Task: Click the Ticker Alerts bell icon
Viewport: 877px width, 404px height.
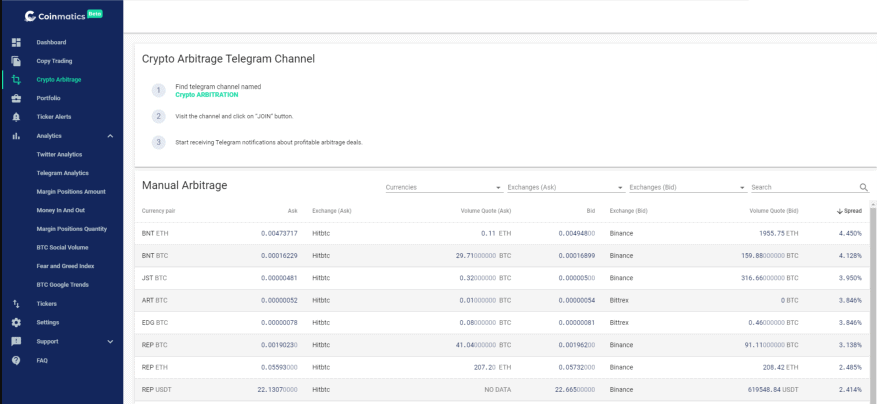Action: pyautogui.click(x=16, y=117)
